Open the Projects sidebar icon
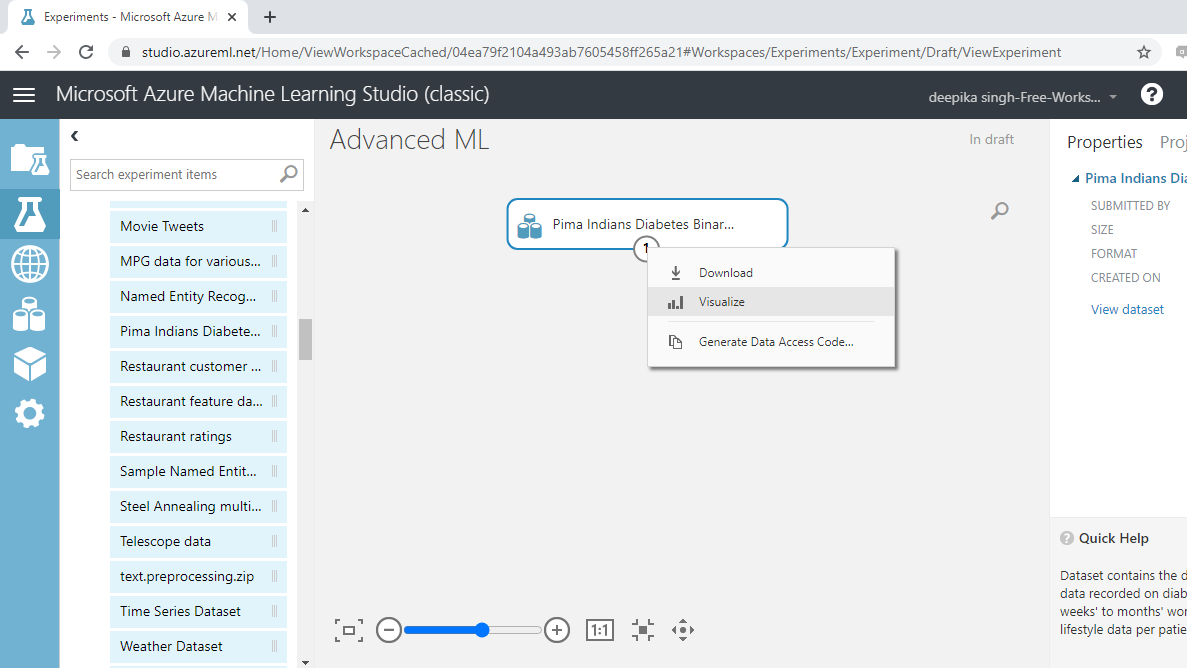Image resolution: width=1187 pixels, height=668 pixels. click(30, 160)
